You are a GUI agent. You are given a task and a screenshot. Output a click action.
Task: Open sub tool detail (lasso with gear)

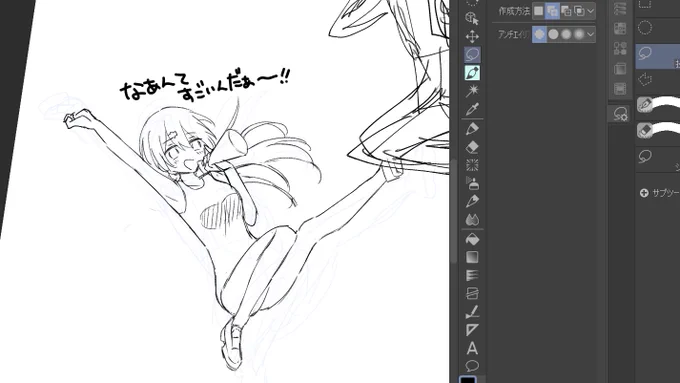[x=620, y=114]
